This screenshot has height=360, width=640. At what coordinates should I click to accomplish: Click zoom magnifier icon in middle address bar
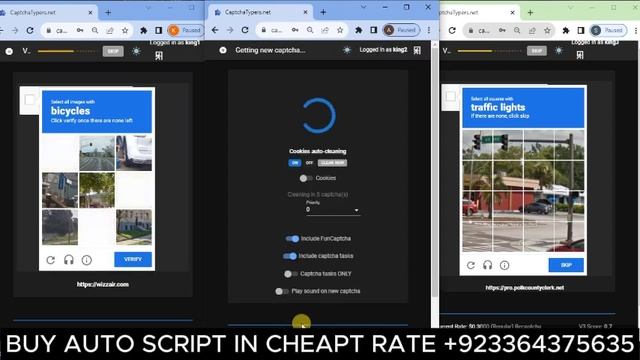point(310,30)
